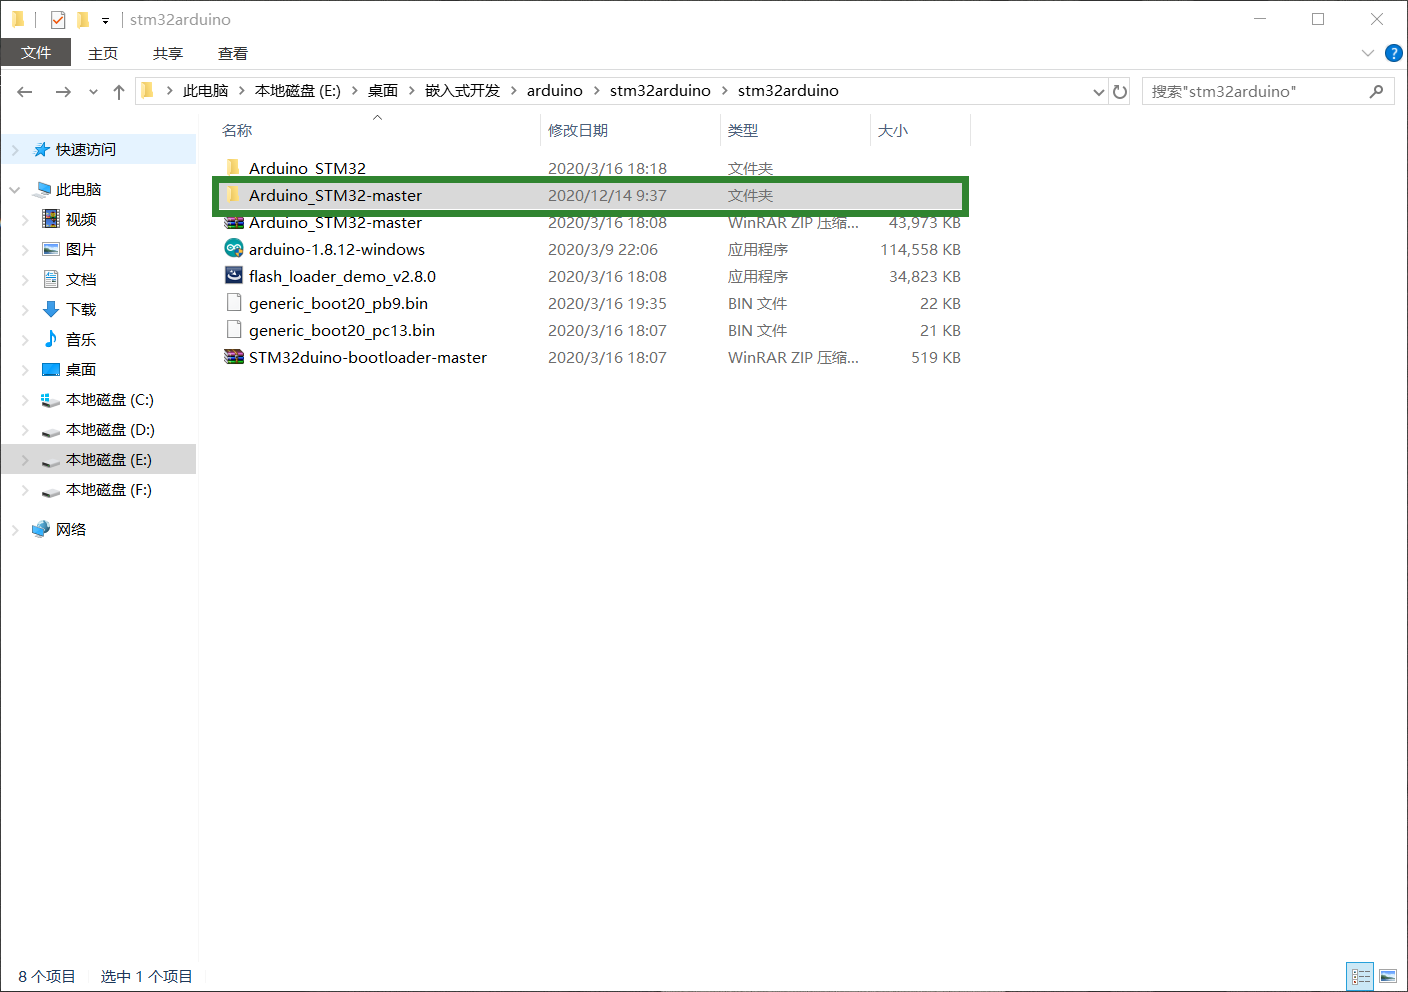Screen dimensions: 1408x992
Task: Expand the ribbon with the chevron
Action: [1368, 53]
